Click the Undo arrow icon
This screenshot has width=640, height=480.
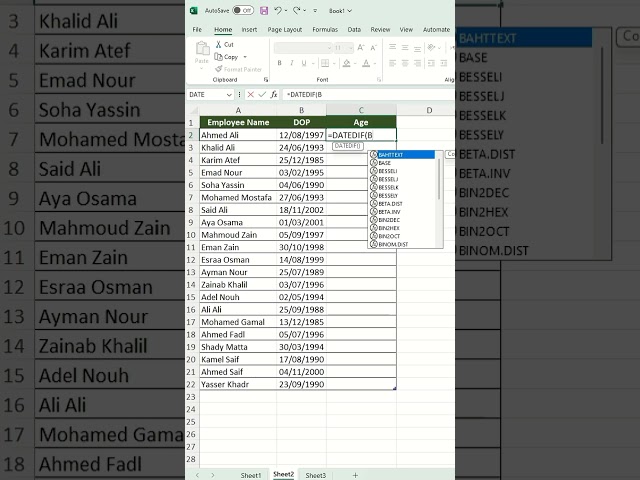point(278,11)
